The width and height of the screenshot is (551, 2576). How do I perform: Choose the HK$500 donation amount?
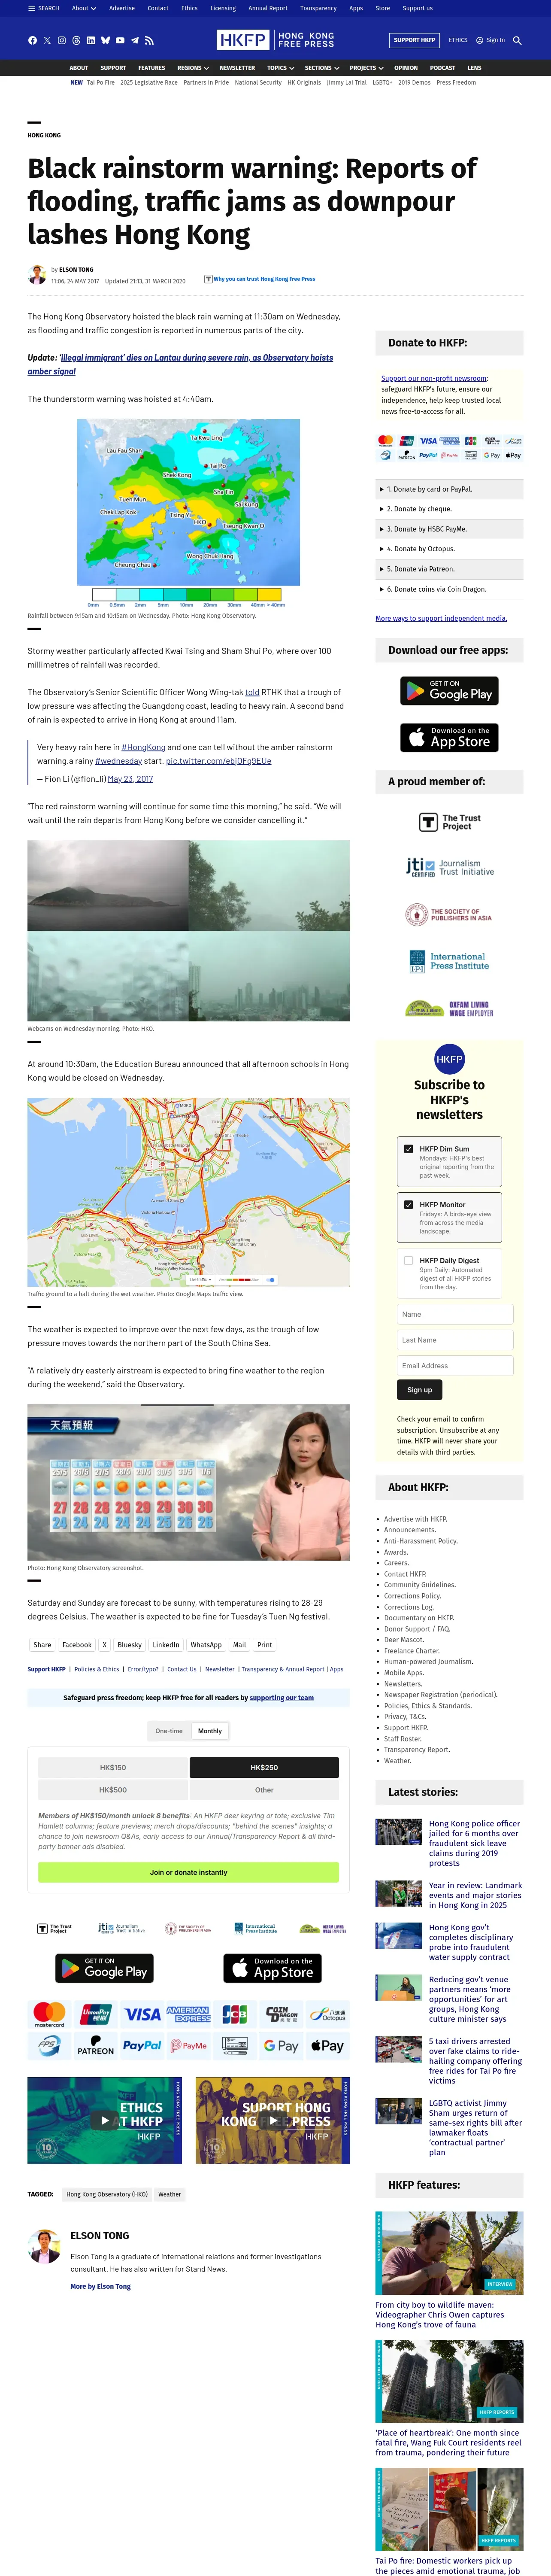click(113, 1790)
